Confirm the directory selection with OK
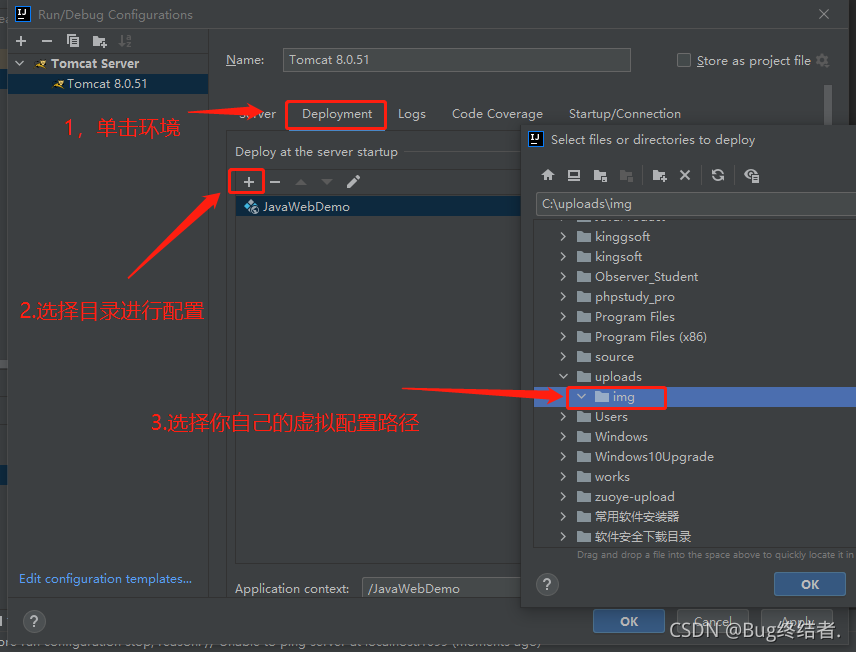 pyautogui.click(x=810, y=584)
